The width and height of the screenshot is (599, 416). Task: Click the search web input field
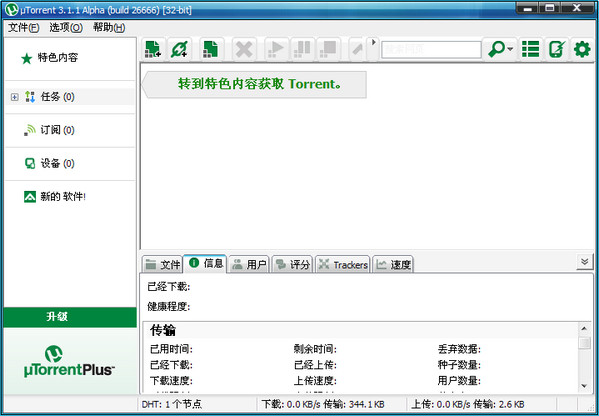(x=431, y=49)
